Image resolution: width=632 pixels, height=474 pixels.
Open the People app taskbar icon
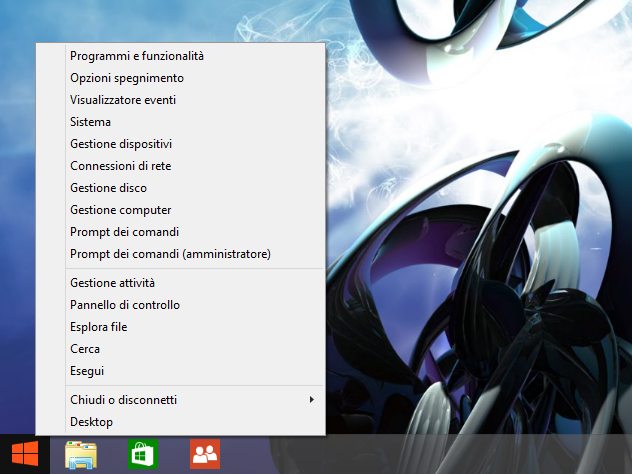coord(205,455)
